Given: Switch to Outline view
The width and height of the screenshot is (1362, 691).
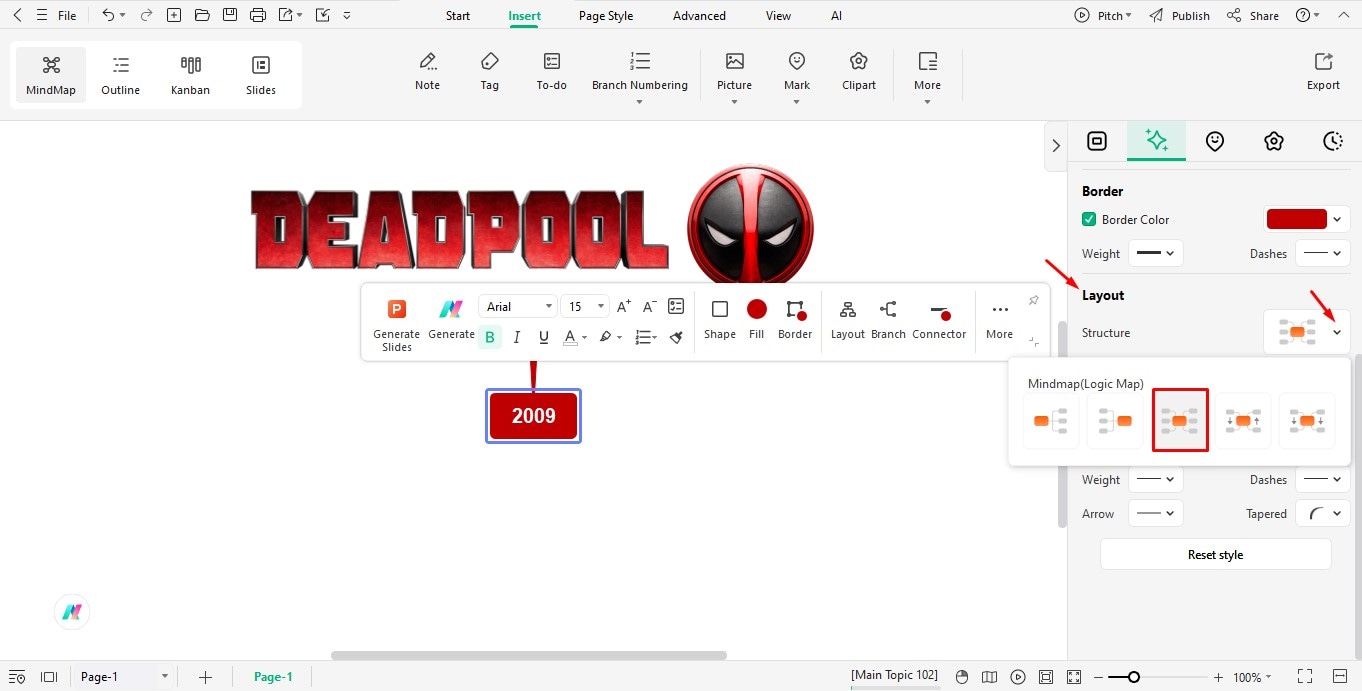Looking at the screenshot, I should [121, 75].
